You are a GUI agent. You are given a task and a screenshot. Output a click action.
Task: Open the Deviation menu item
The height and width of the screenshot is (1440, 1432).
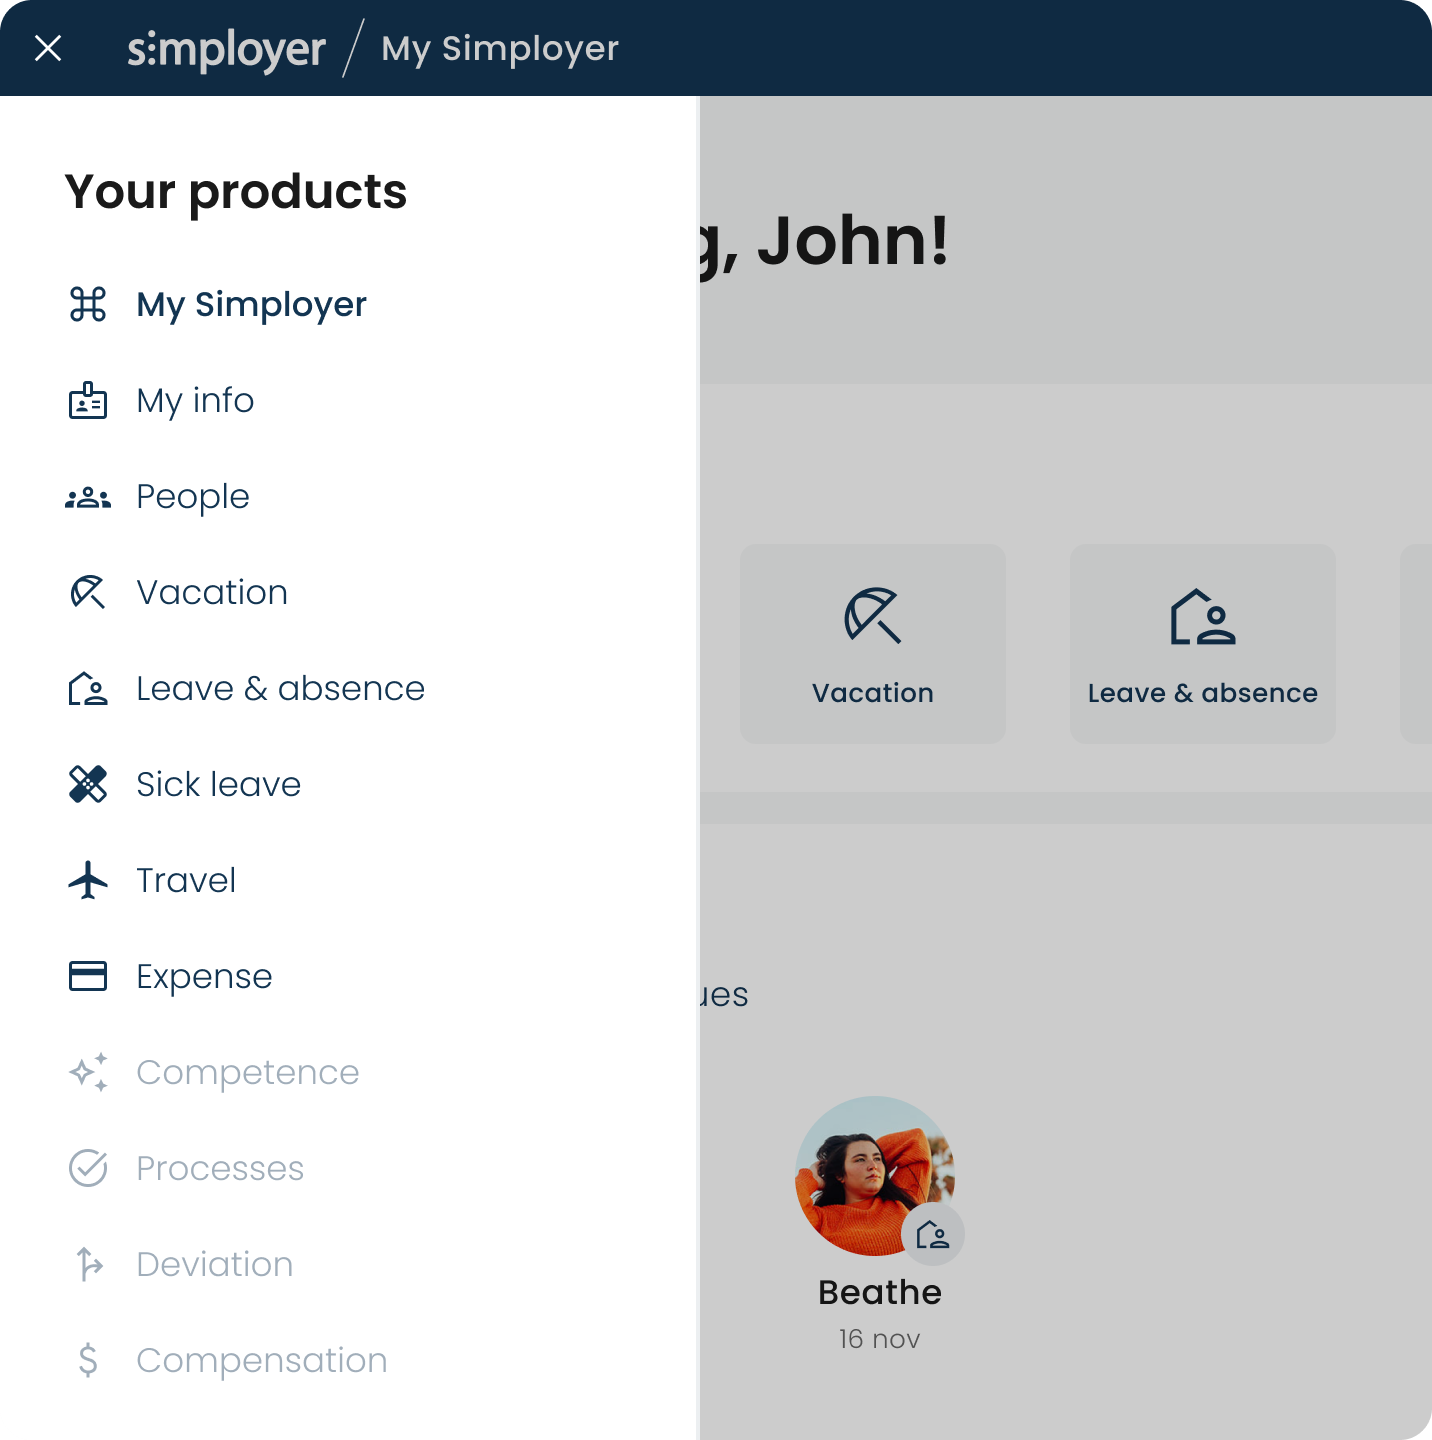(x=214, y=1264)
